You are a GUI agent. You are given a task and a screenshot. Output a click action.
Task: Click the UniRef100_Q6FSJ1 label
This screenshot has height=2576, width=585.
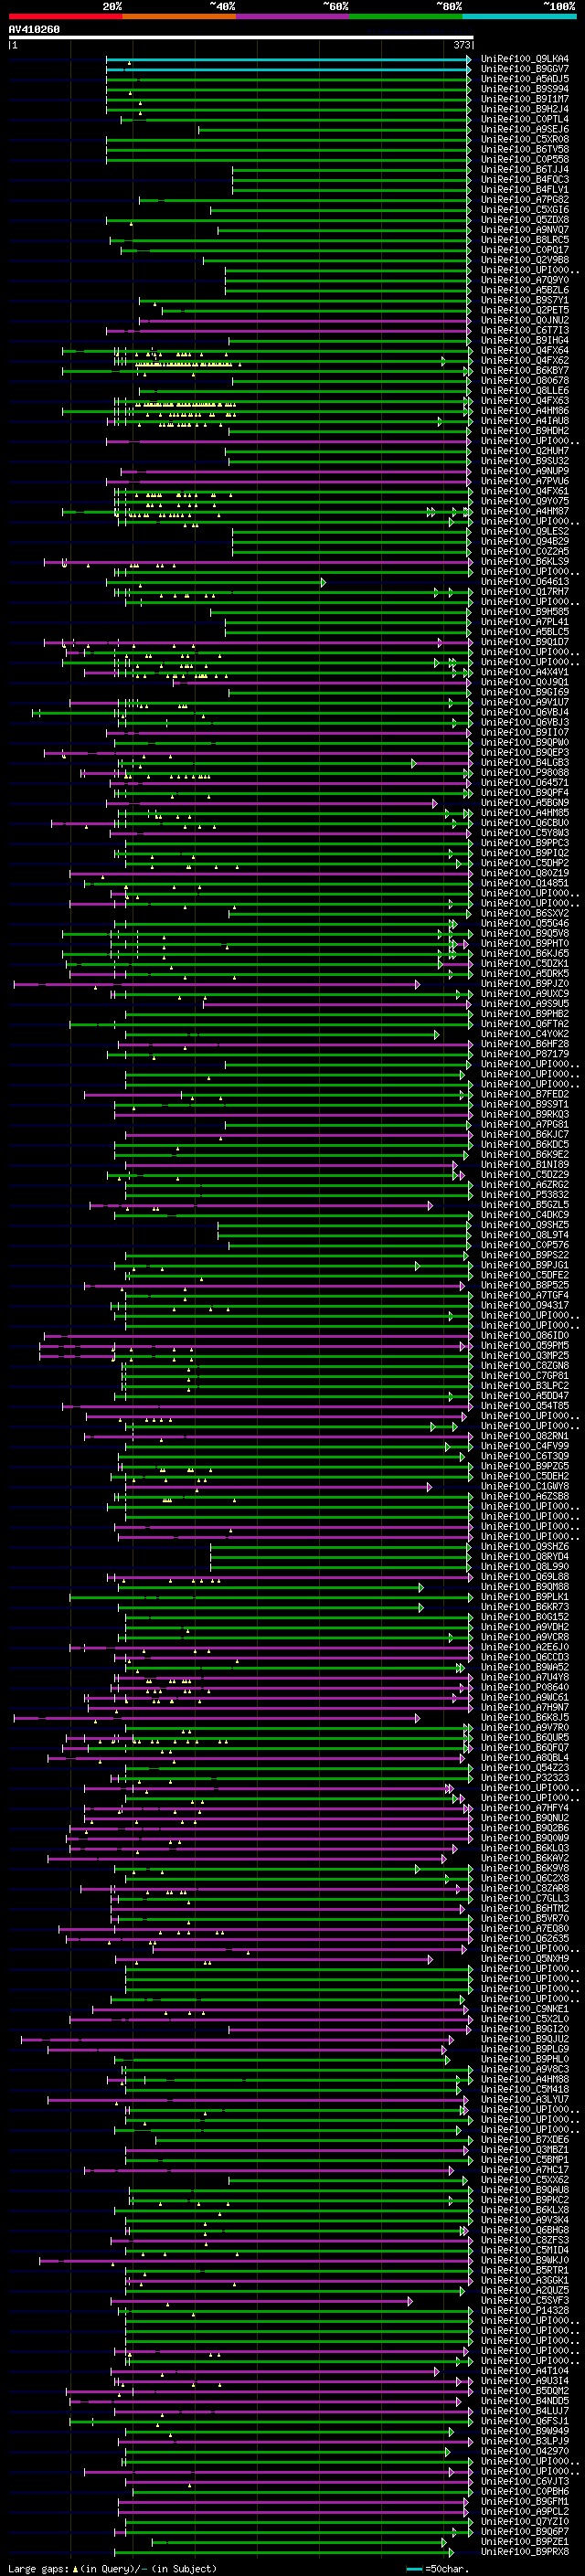525,2421
